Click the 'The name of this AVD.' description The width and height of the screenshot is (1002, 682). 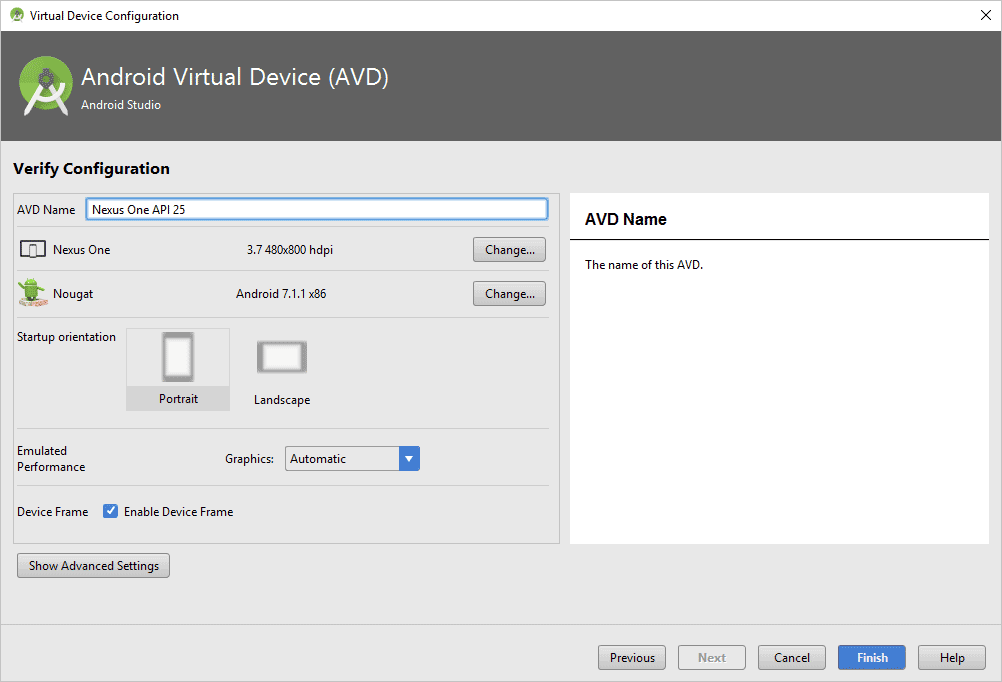(x=643, y=265)
